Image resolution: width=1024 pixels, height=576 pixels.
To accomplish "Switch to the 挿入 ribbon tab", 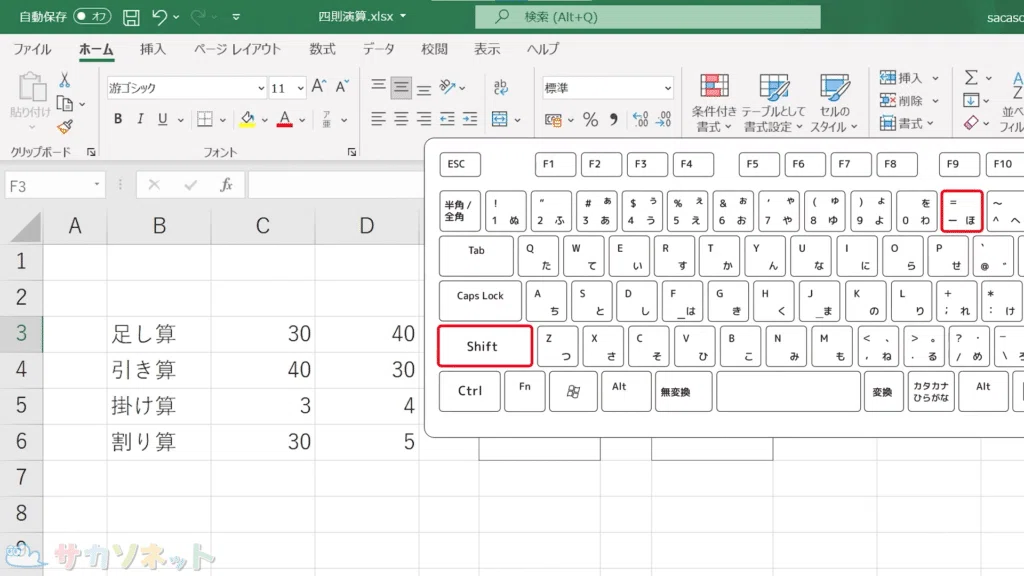I will (x=153, y=49).
